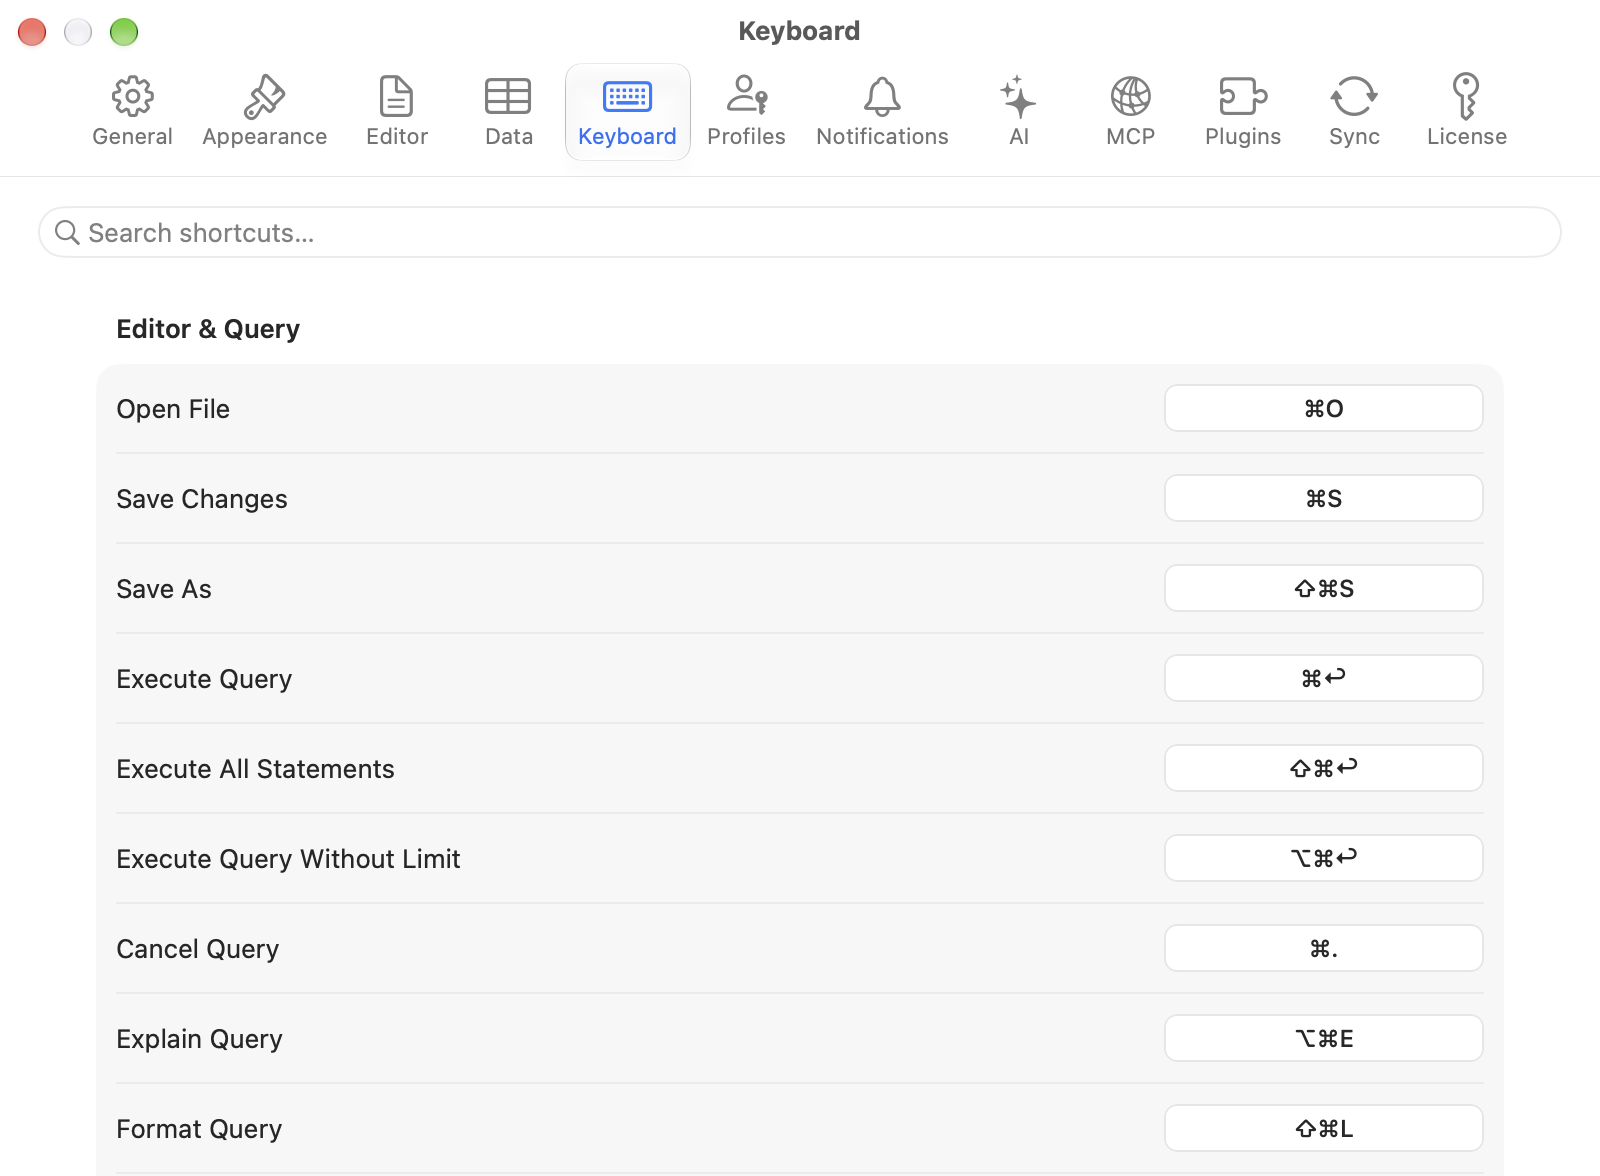Click the Save Changes row label
Viewport: 1600px width, 1176px height.
[x=202, y=499]
